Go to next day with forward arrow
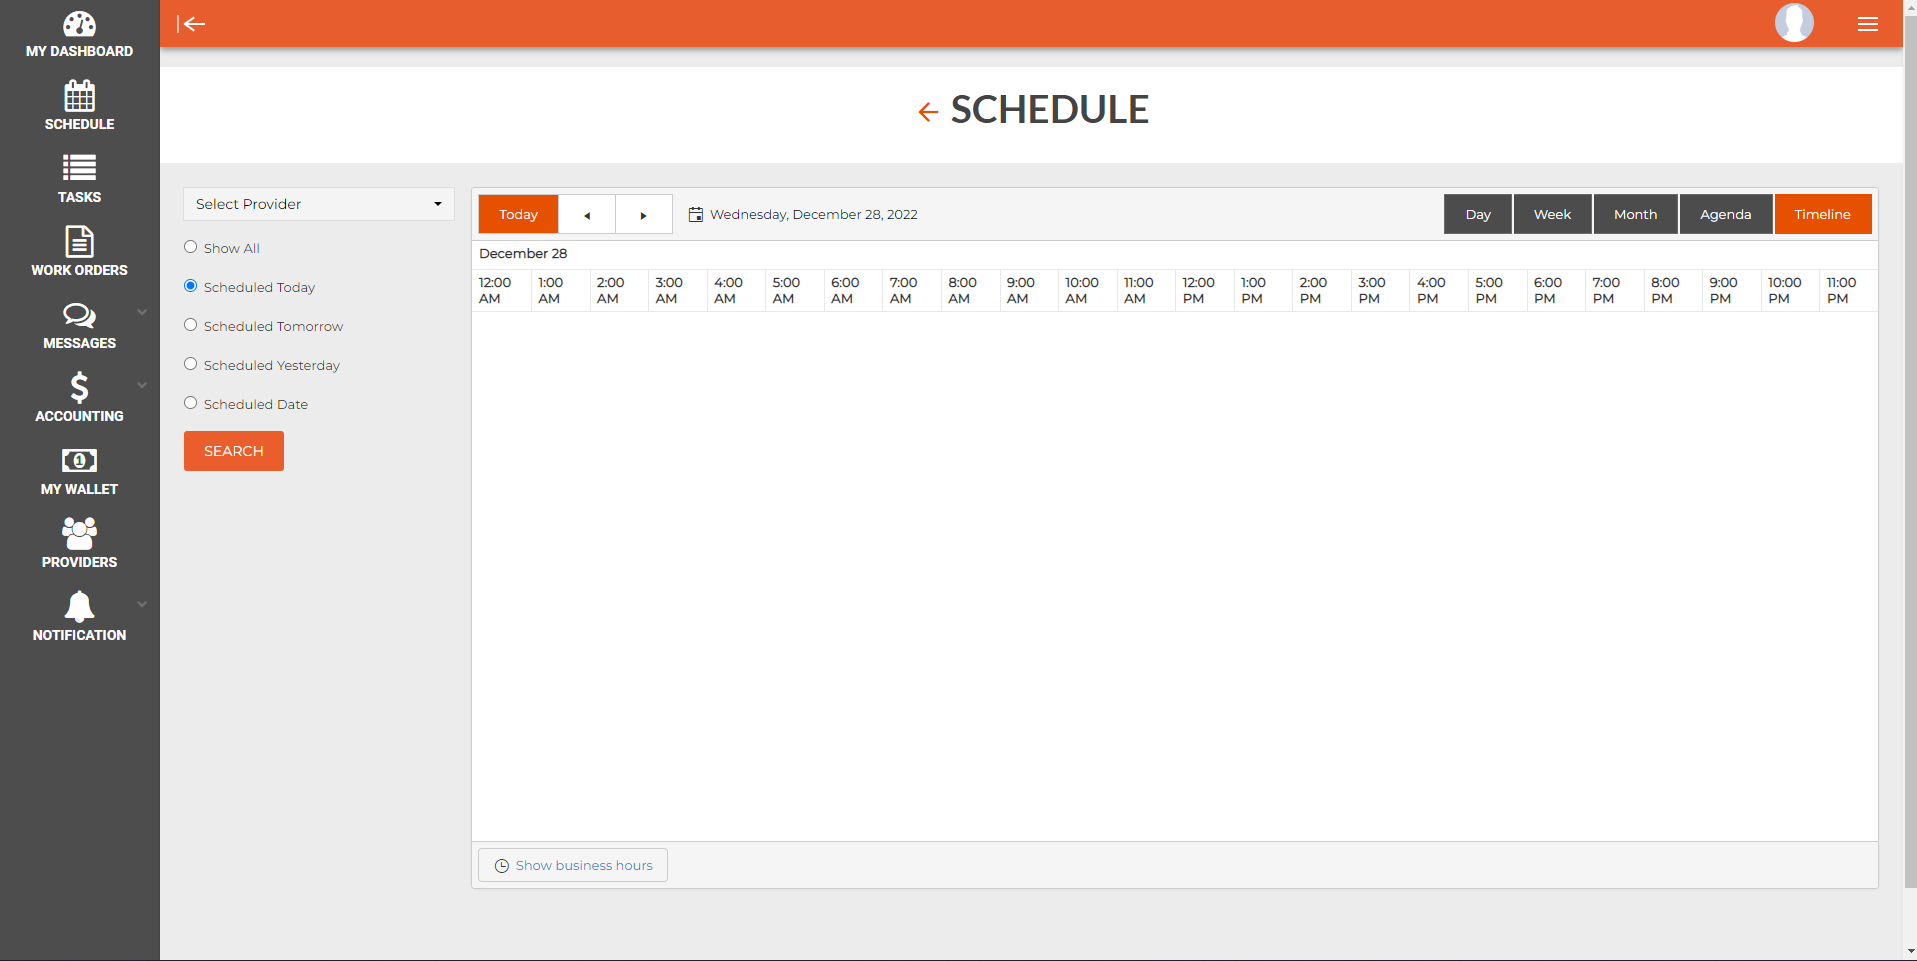This screenshot has width=1917, height=961. pyautogui.click(x=643, y=215)
